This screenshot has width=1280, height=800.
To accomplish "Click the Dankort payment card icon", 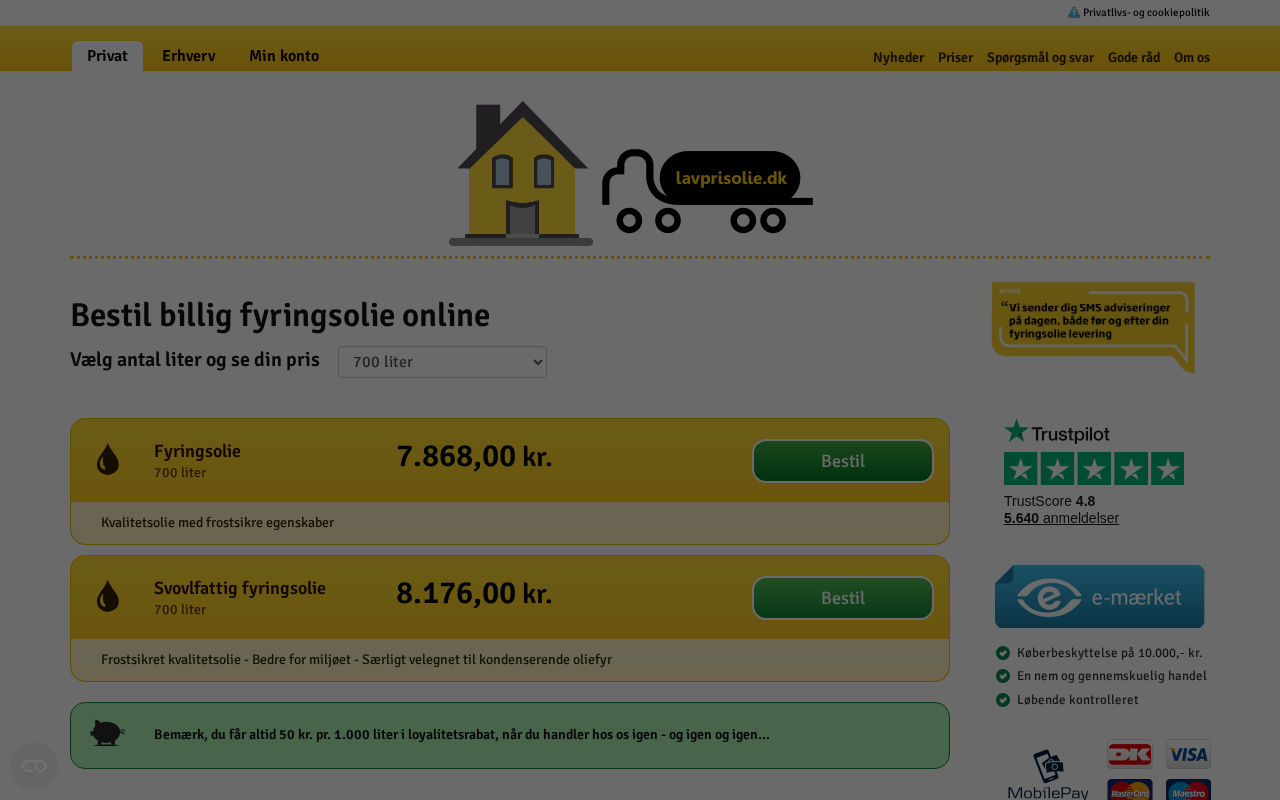I will (x=1130, y=754).
